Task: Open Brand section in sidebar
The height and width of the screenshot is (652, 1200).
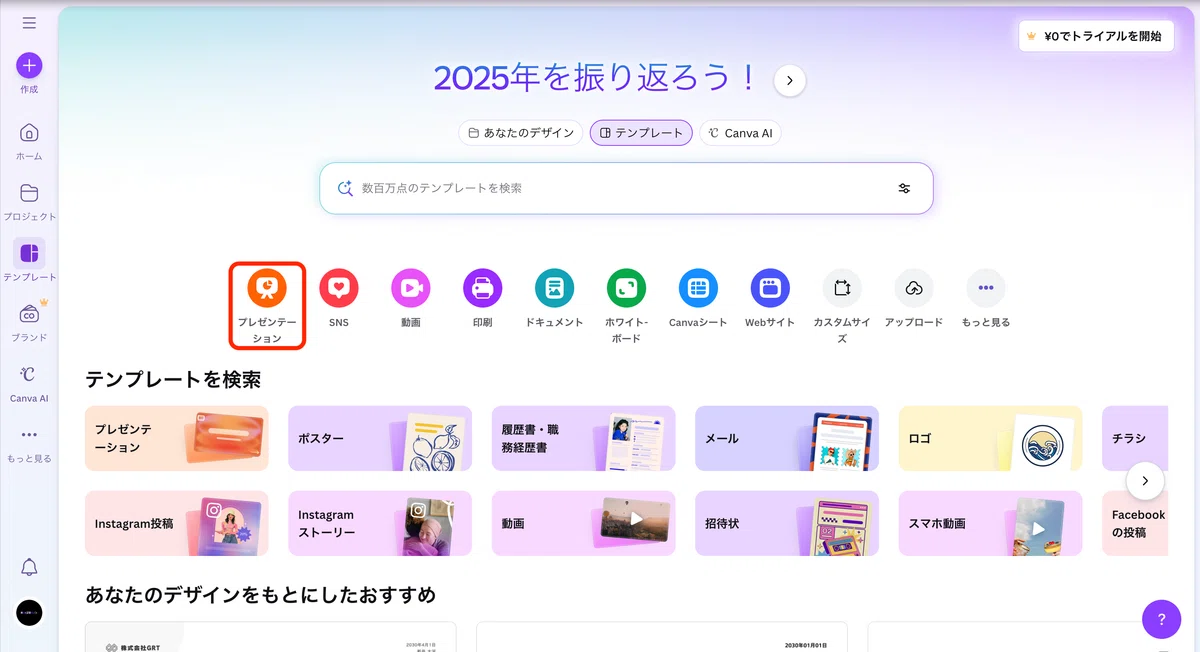Action: coord(29,314)
